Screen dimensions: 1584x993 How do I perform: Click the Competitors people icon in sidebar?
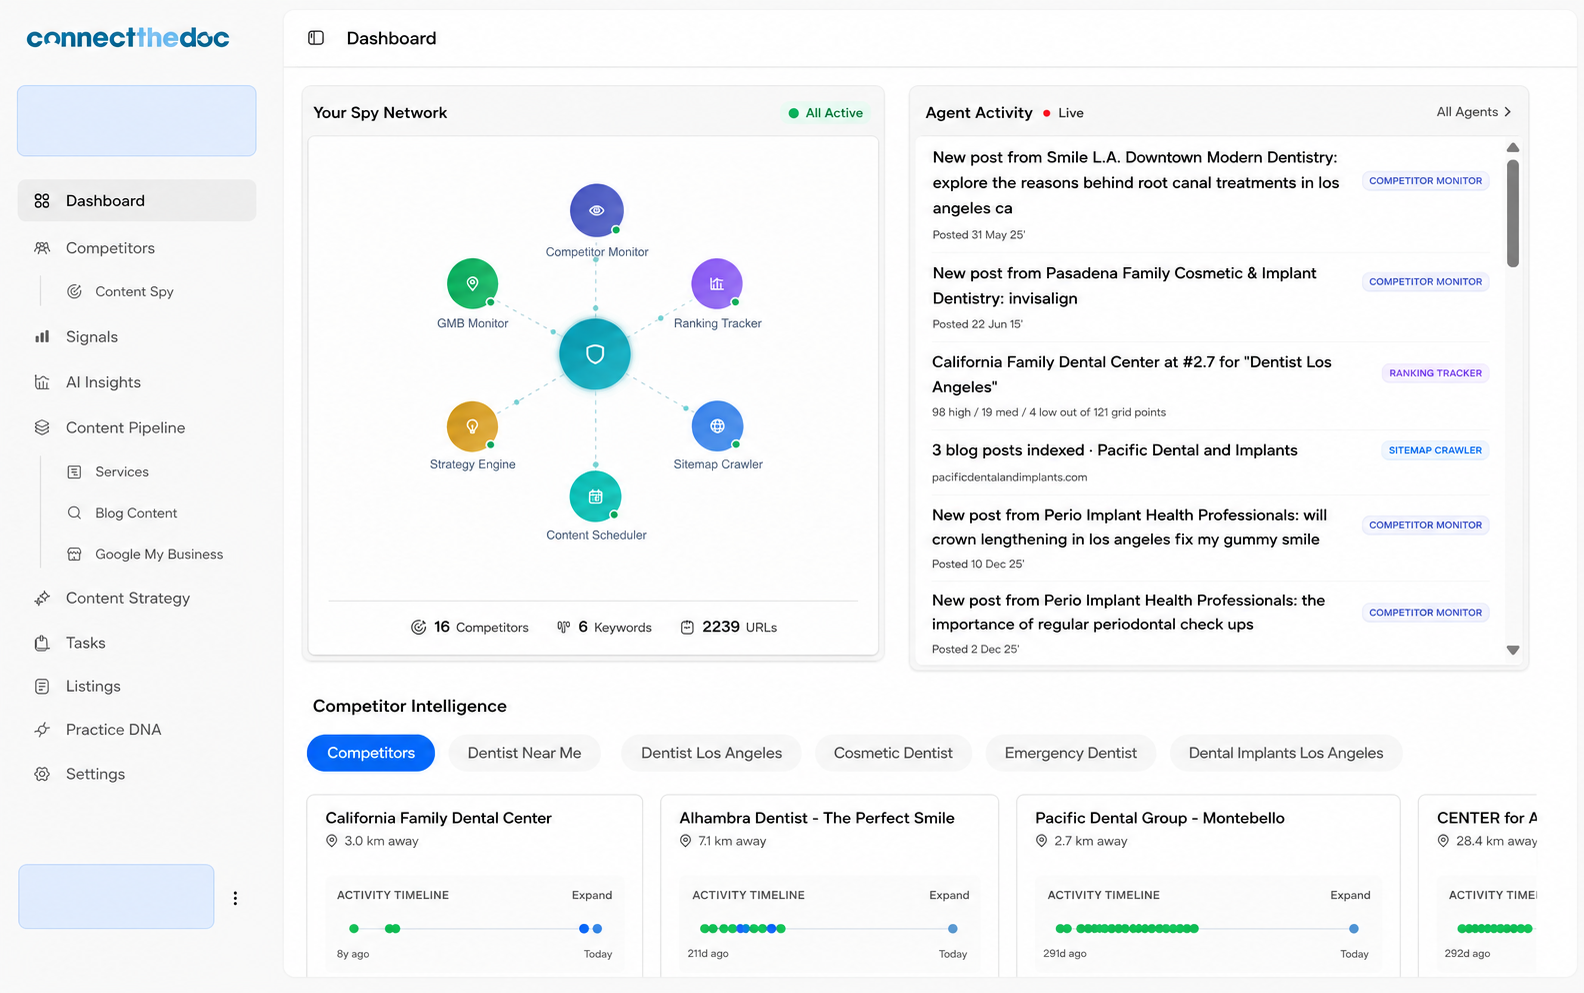[x=42, y=248]
